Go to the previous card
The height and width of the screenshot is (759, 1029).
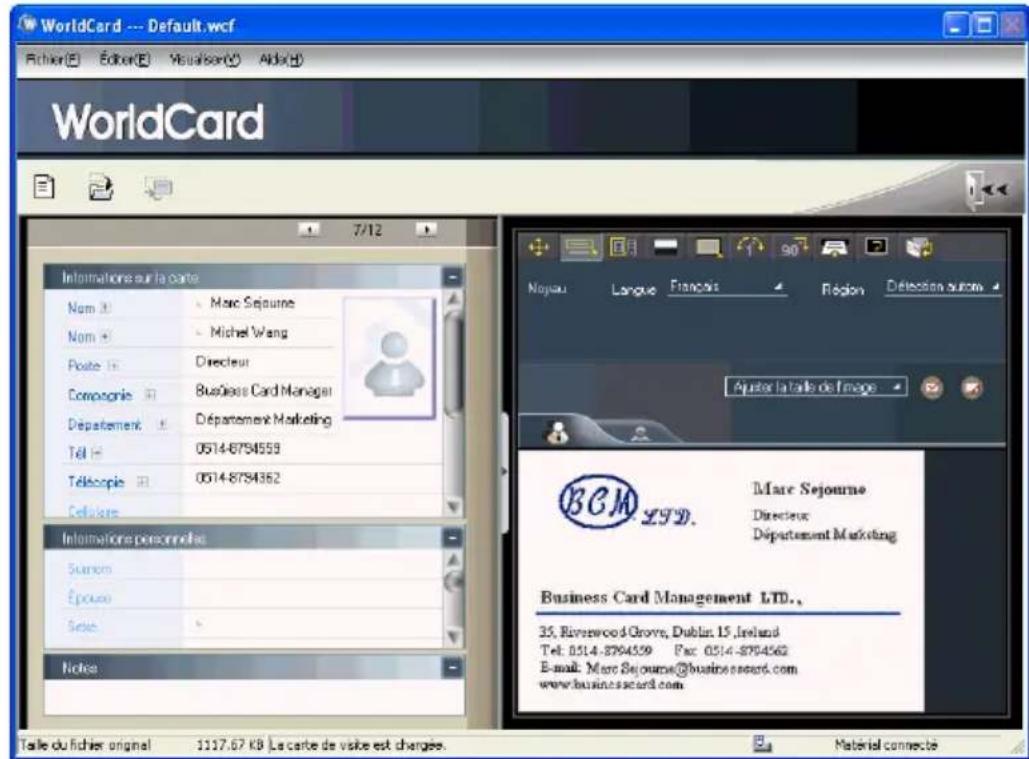point(308,230)
